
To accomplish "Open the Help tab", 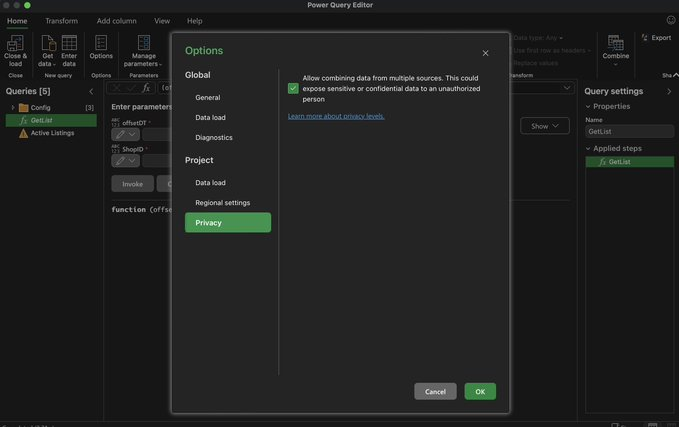I will coord(194,21).
